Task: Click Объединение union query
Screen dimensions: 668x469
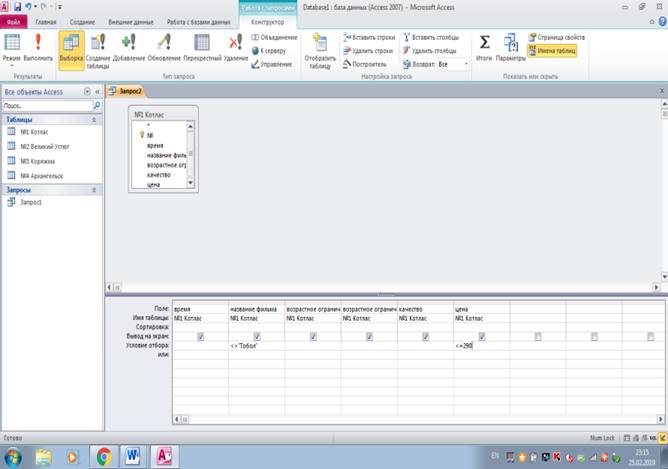Action: [274, 37]
